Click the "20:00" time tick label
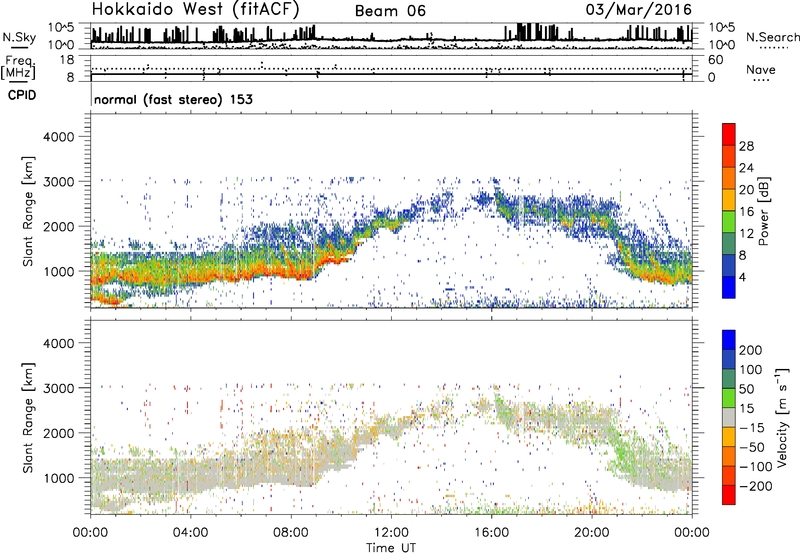This screenshot has width=800, height=554. tap(592, 532)
